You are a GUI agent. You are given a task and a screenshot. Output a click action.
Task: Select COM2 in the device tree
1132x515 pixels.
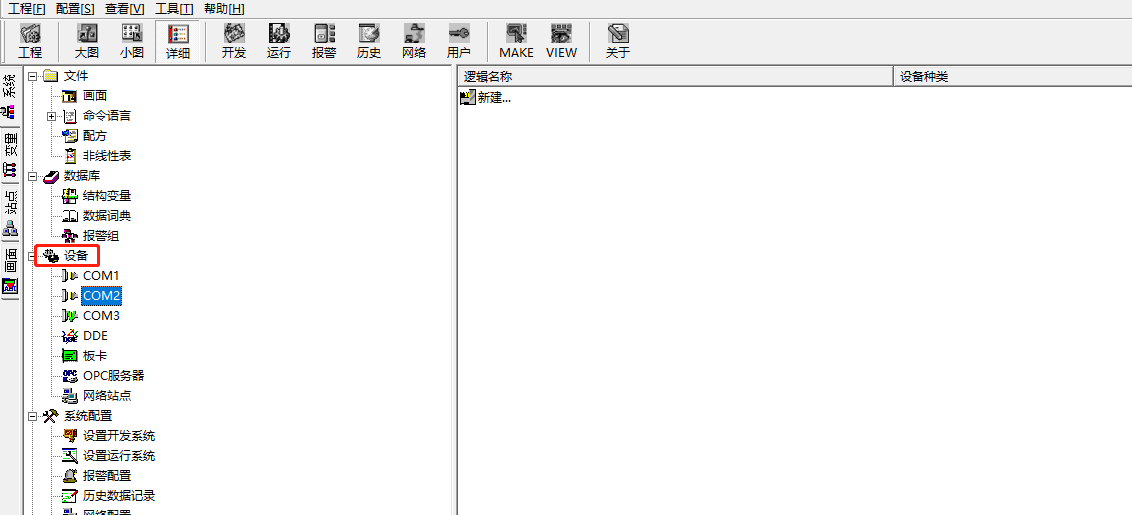pyautogui.click(x=101, y=296)
